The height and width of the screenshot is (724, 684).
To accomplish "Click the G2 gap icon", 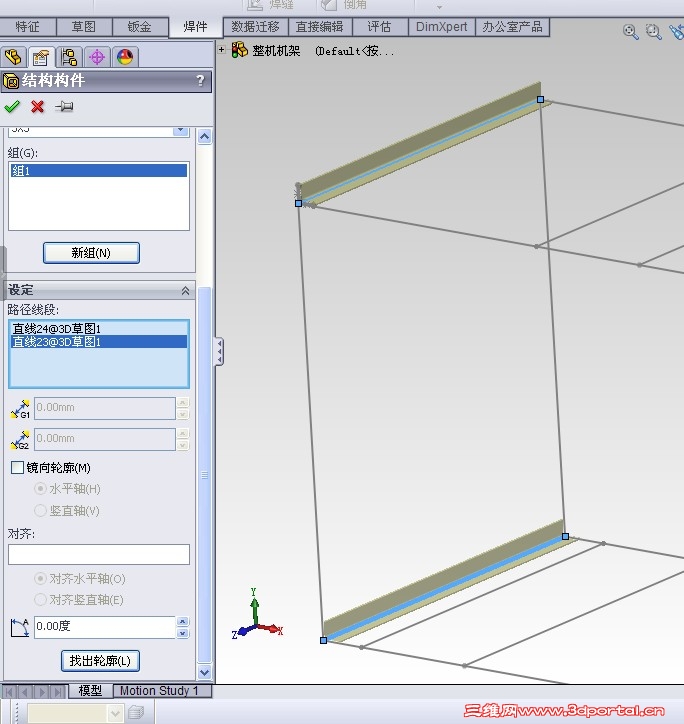I will click(20, 440).
